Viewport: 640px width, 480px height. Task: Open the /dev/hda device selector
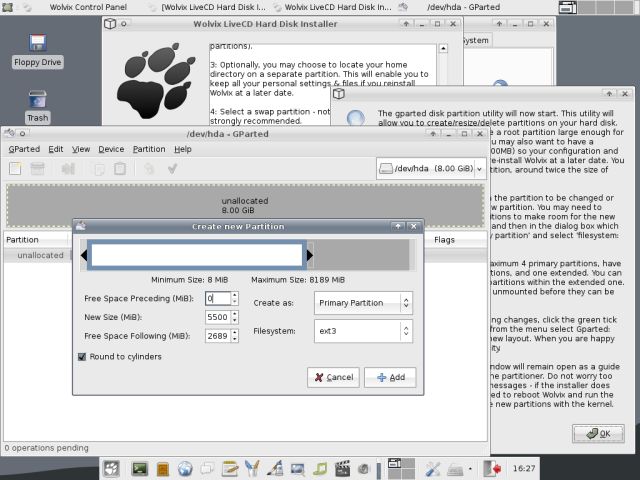coord(431,169)
